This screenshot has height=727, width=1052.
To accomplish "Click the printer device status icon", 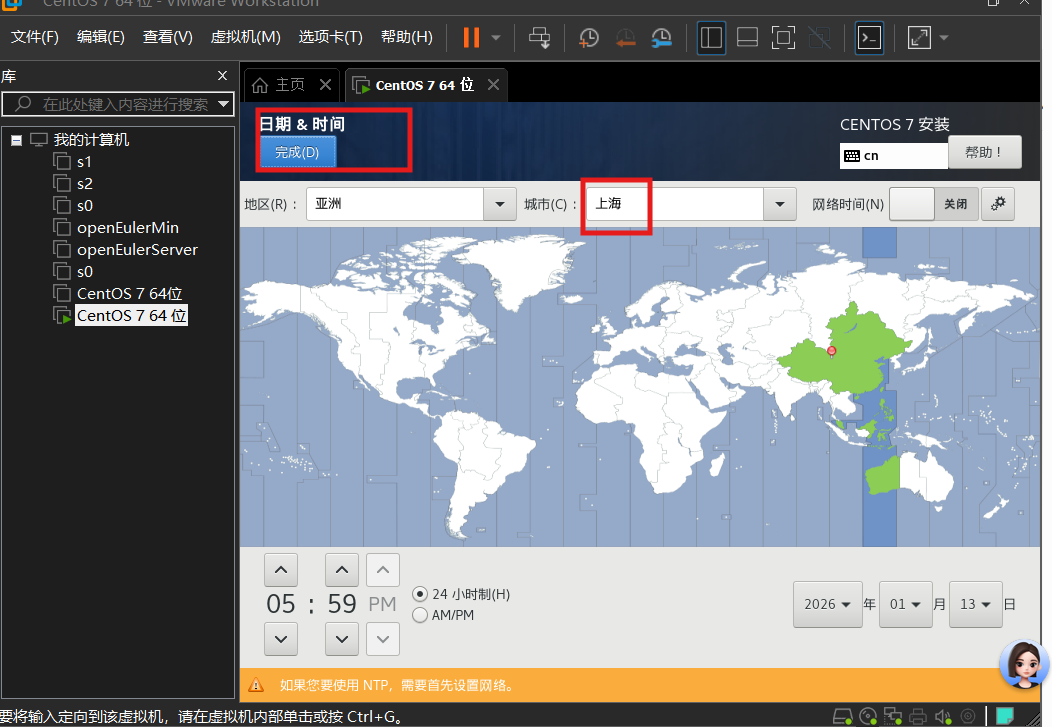I will click(918, 717).
